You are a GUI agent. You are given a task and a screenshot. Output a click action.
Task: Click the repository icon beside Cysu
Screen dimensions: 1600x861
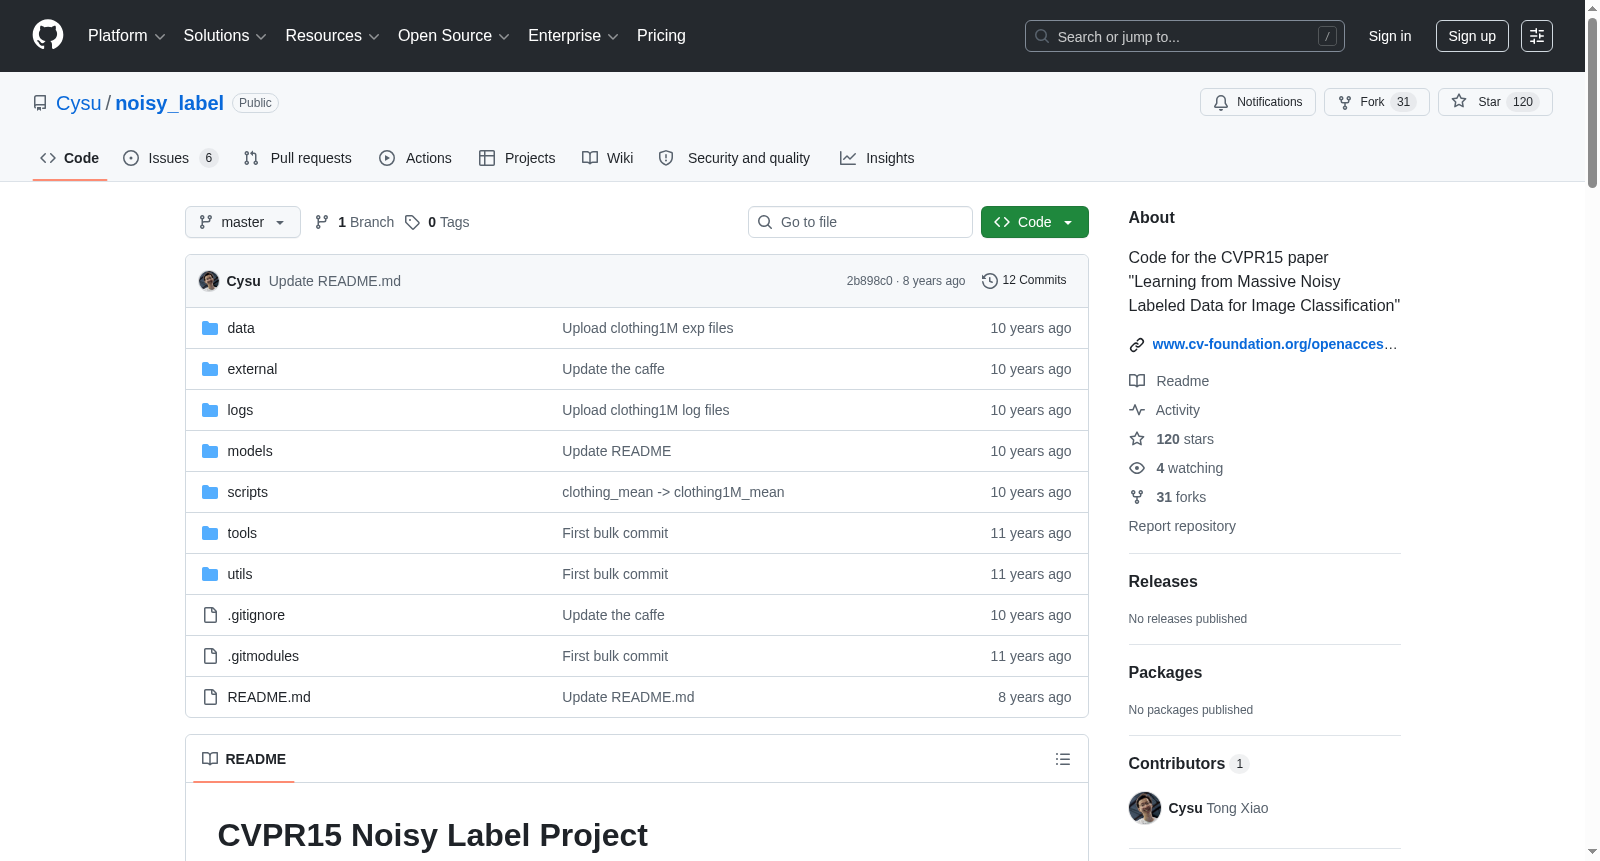click(x=40, y=103)
